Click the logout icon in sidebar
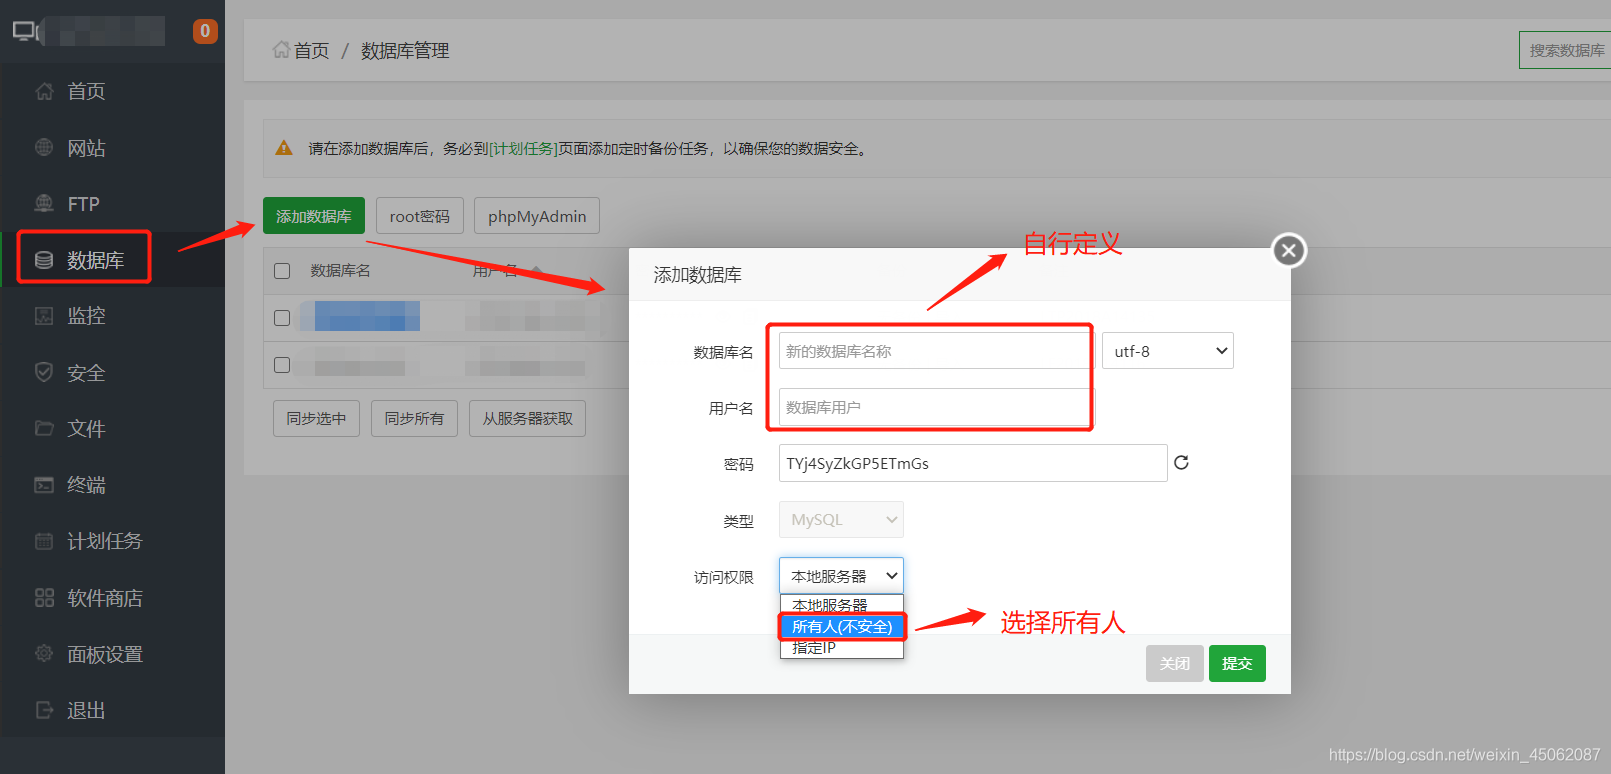 pyautogui.click(x=44, y=710)
